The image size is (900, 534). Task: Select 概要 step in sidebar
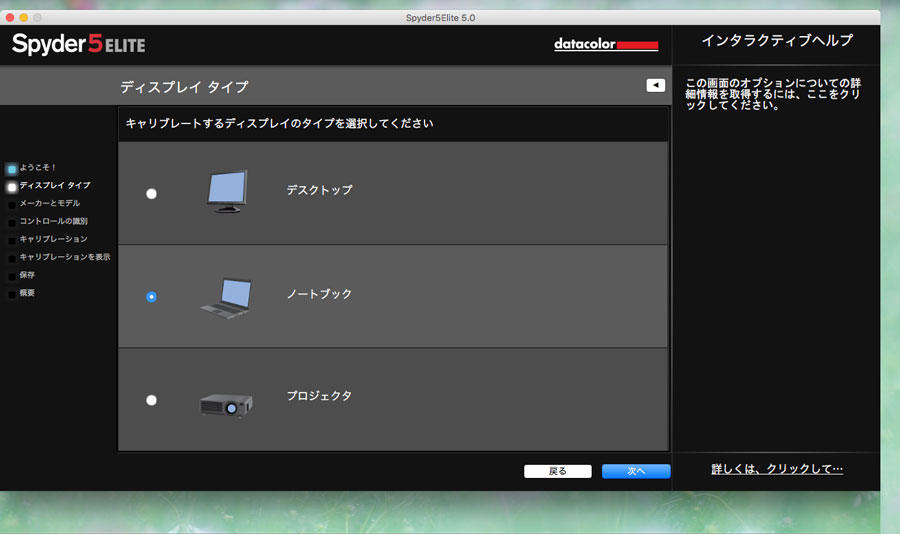pos(27,293)
